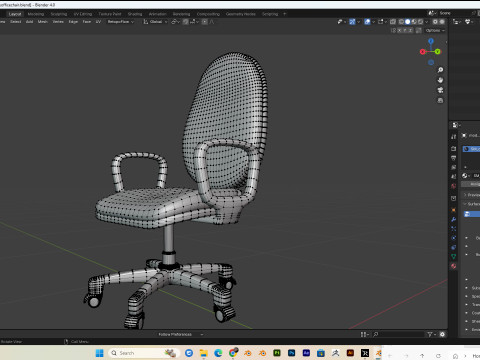Toggle X-ray mode button
Image resolution: width=480 pixels, height=360 pixels.
pos(393,22)
